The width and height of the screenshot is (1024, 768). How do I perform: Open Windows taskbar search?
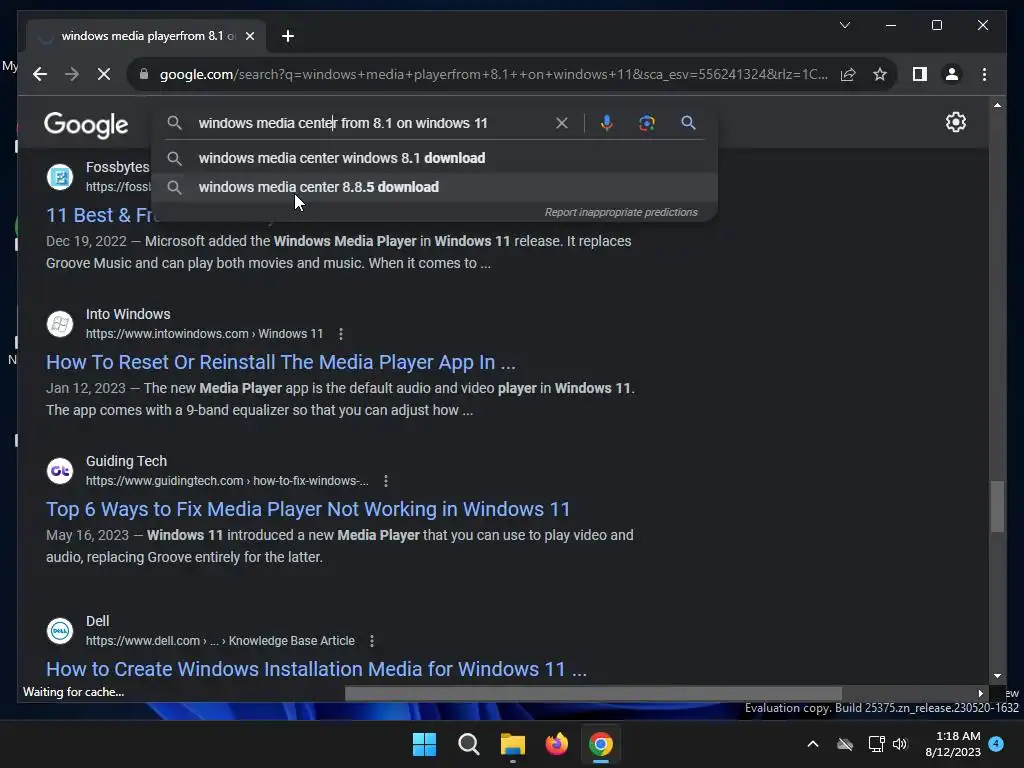tap(469, 744)
